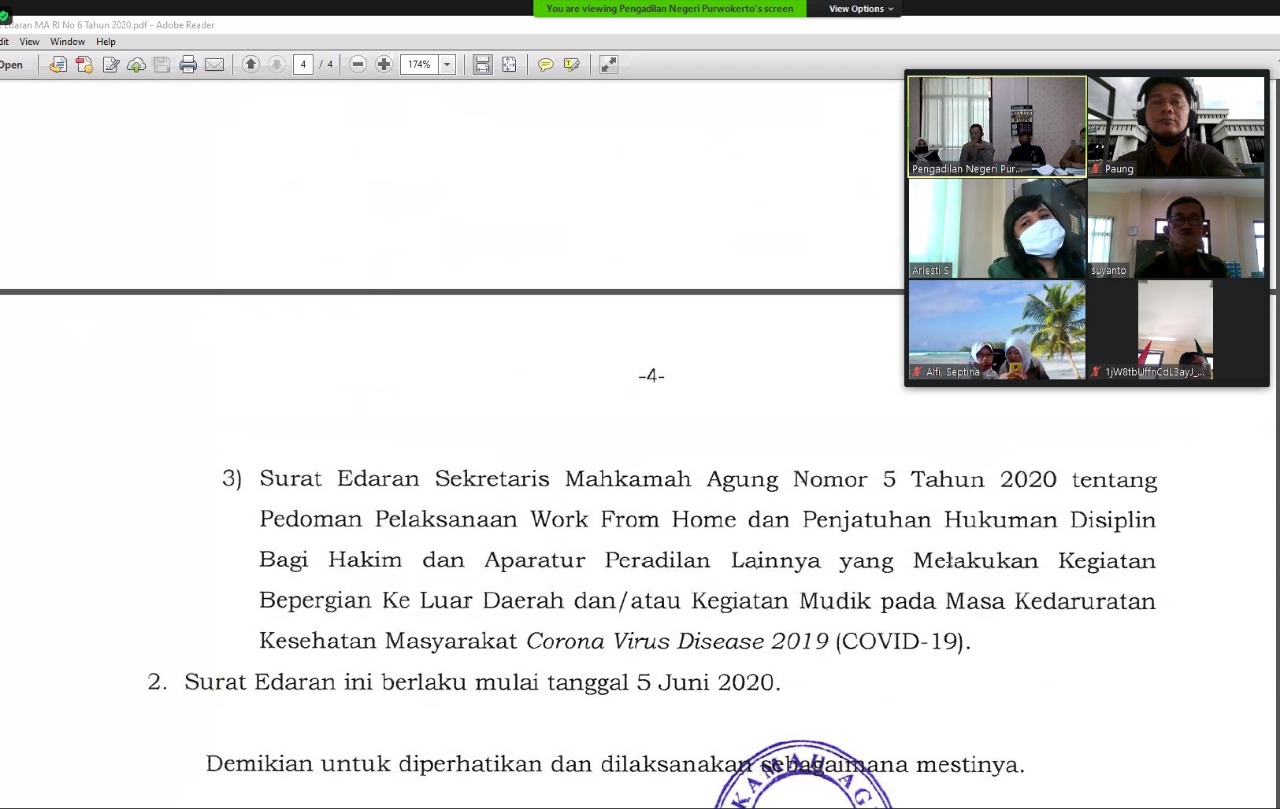Open the Window menu

coord(67,42)
